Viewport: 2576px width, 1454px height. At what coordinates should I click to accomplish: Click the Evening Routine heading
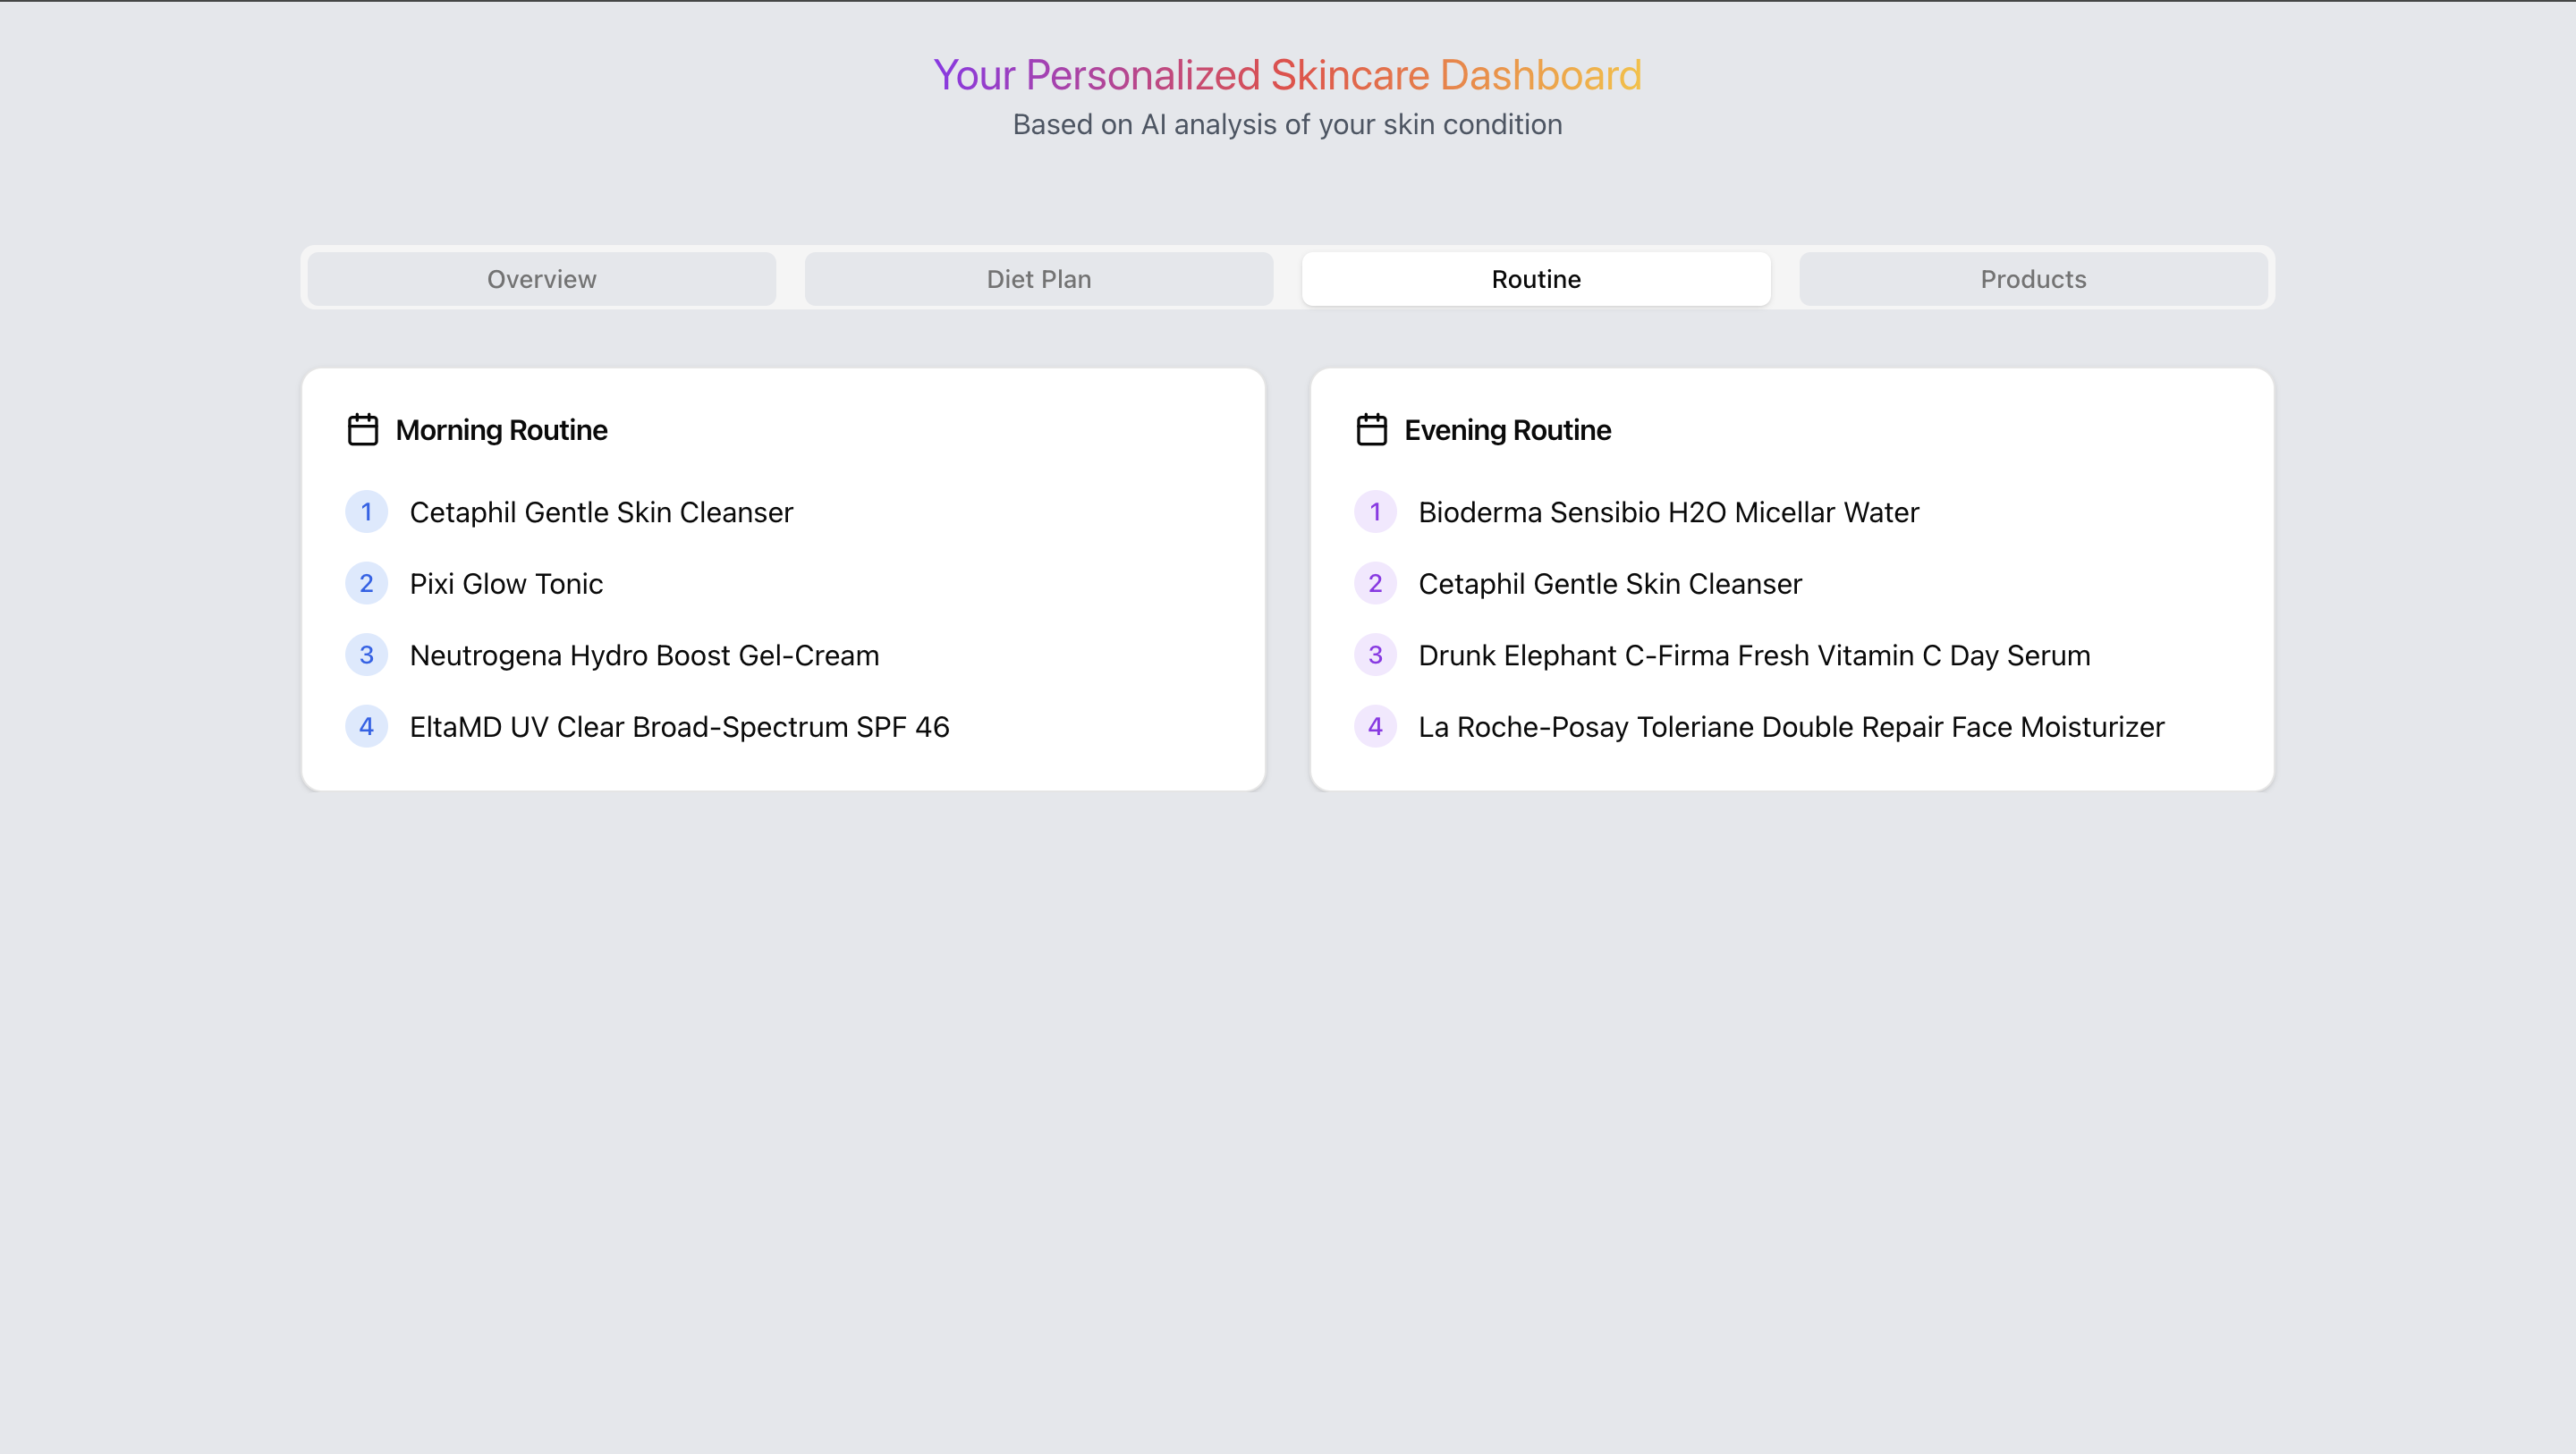point(1507,430)
